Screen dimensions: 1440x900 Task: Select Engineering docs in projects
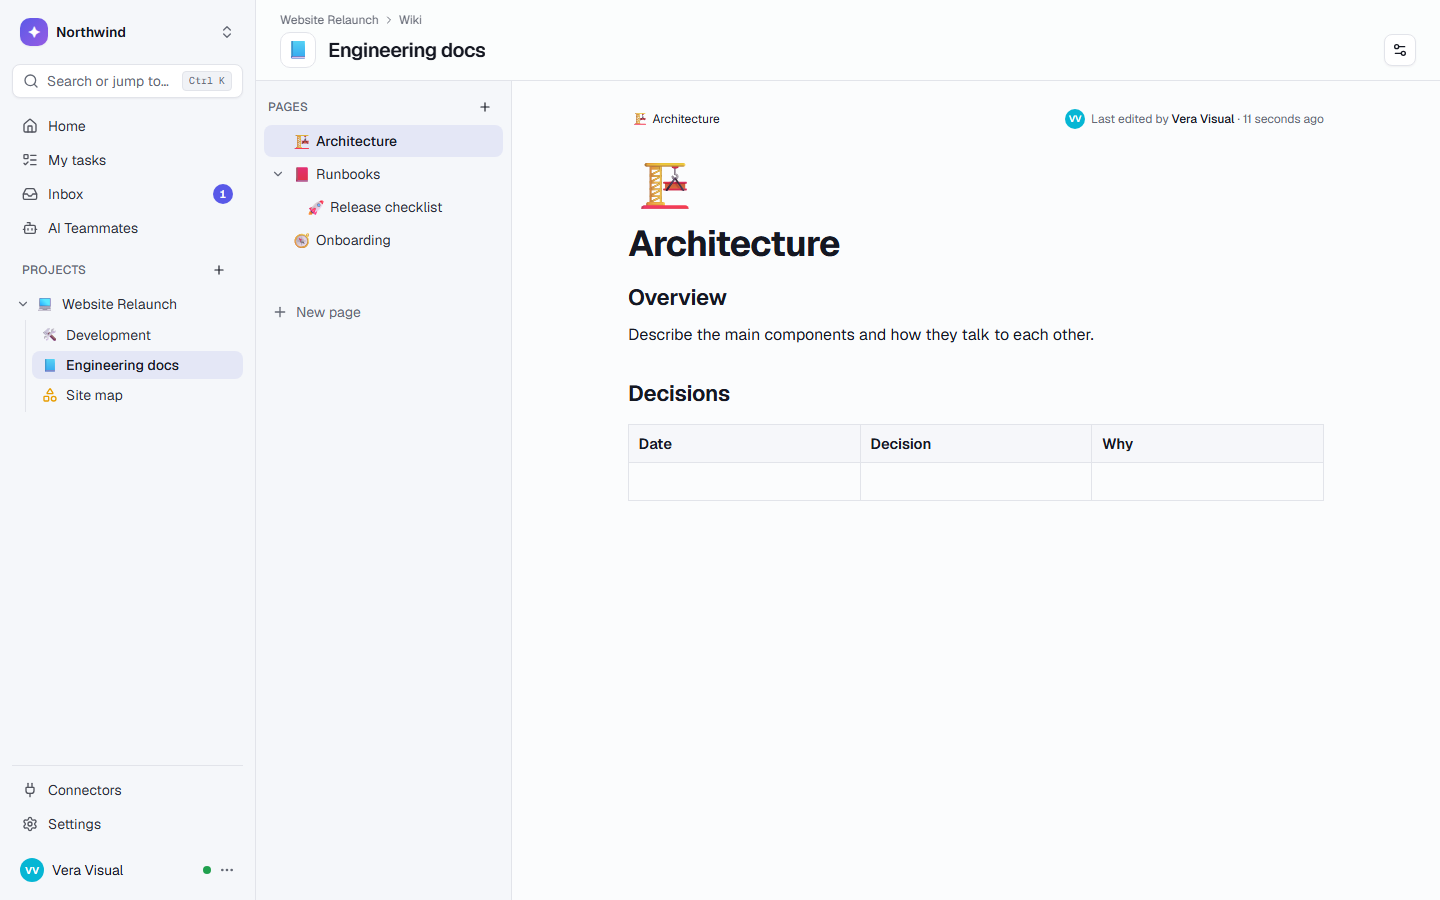tap(137, 365)
